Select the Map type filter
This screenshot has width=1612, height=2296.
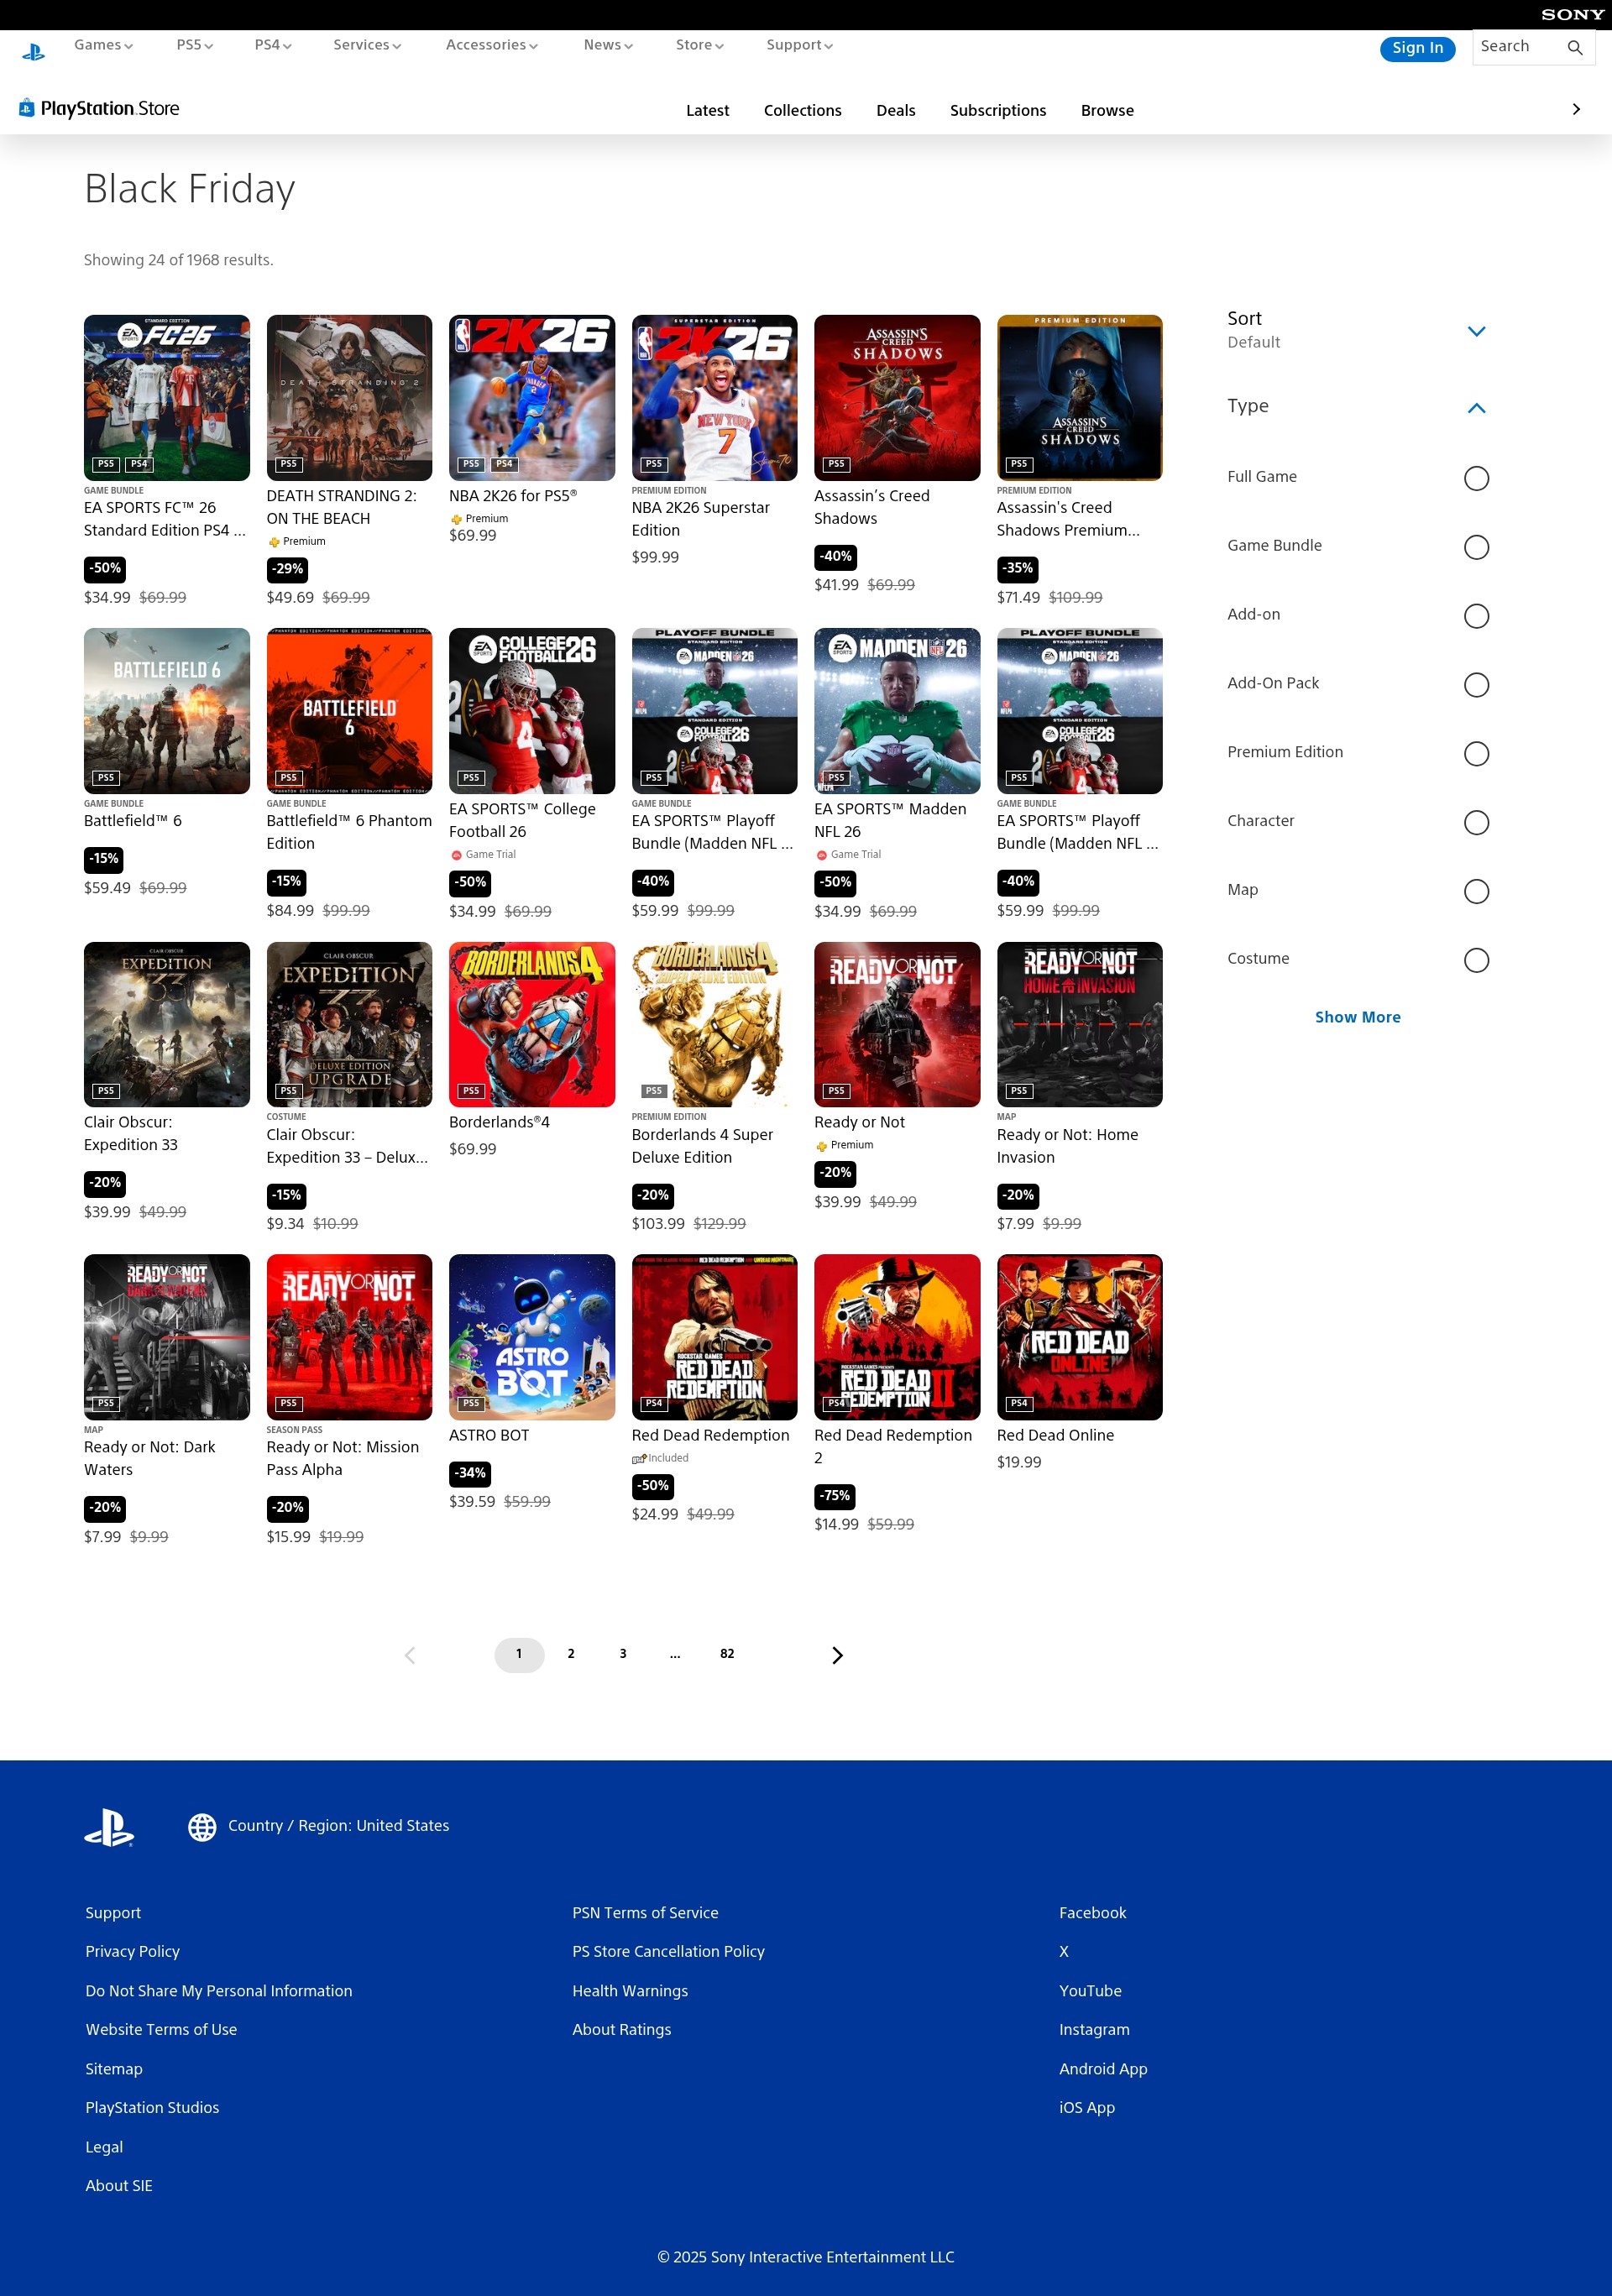click(1476, 892)
